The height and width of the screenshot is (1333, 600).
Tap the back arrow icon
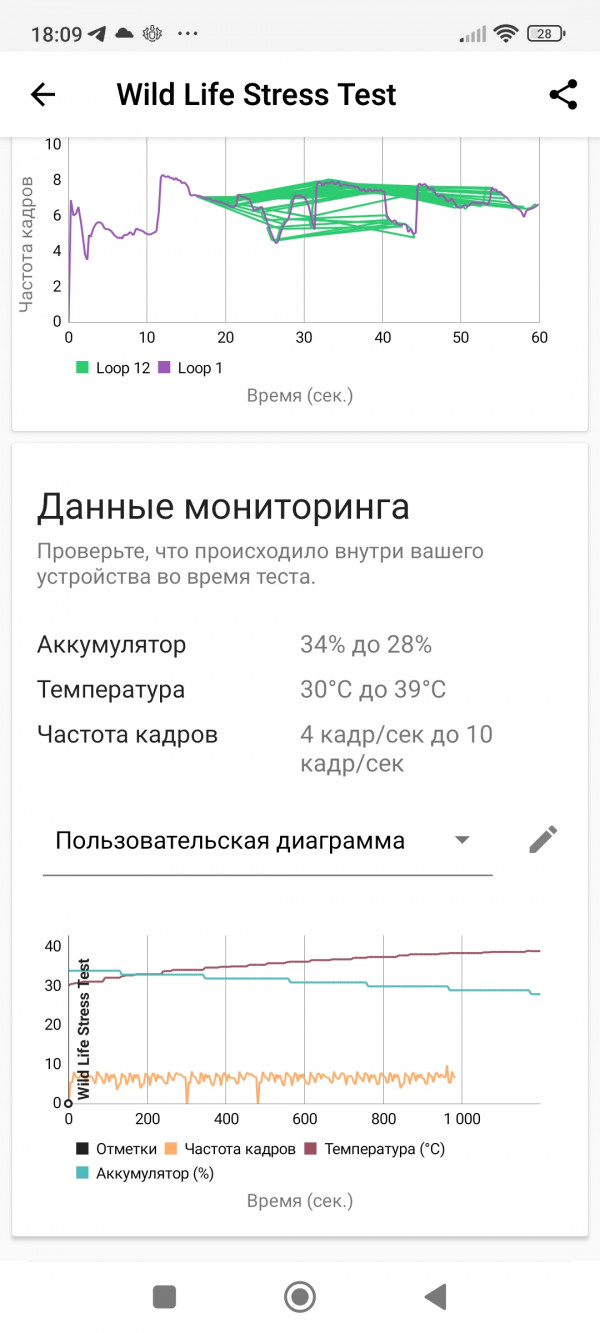pos(43,95)
